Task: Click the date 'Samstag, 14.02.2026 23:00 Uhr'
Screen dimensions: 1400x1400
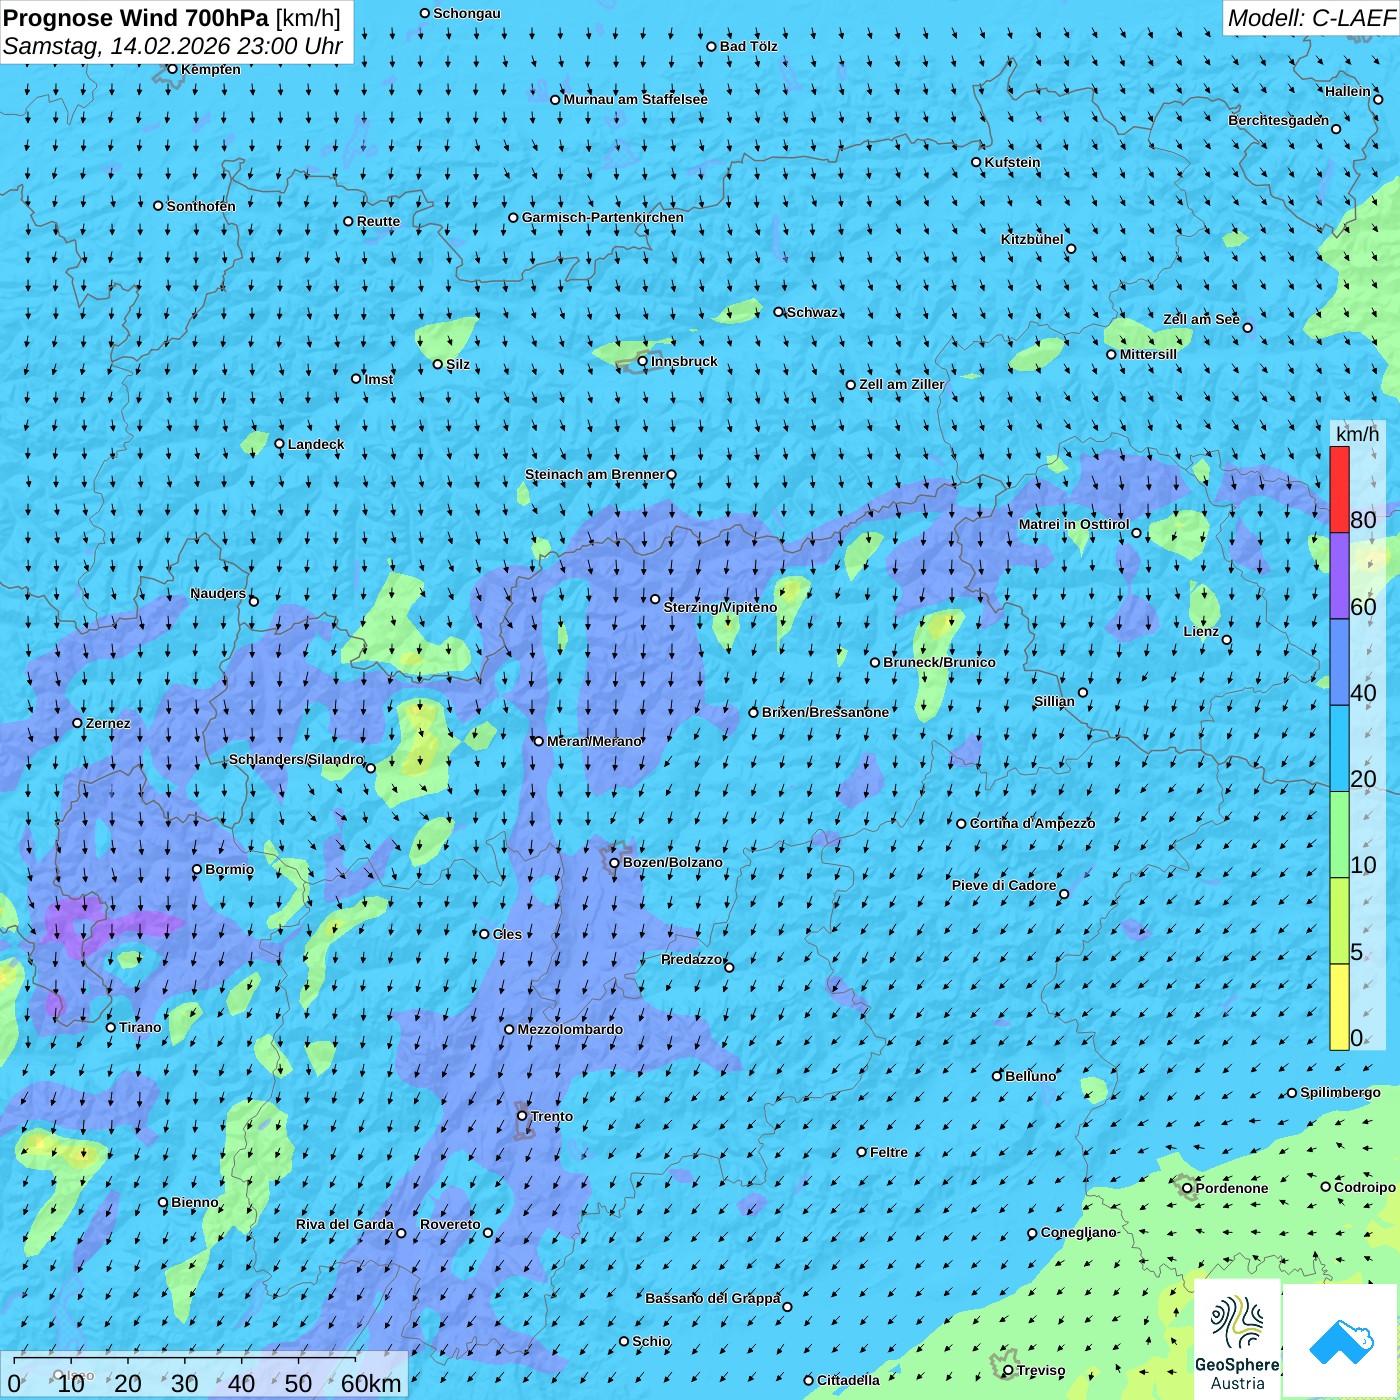Action: point(173,46)
